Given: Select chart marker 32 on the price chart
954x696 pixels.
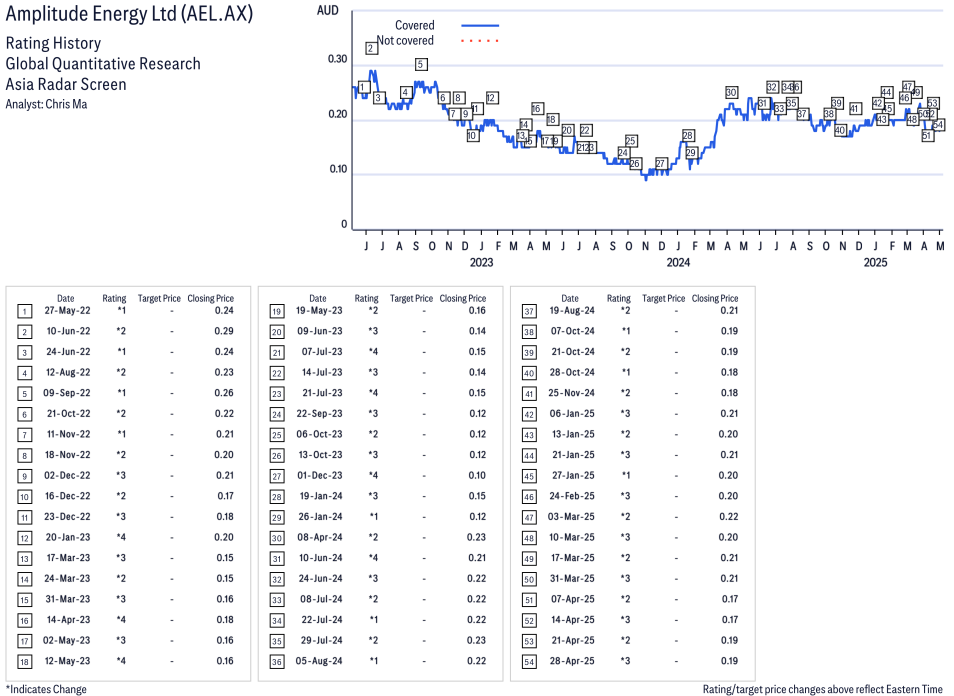Looking at the screenshot, I should point(772,87).
